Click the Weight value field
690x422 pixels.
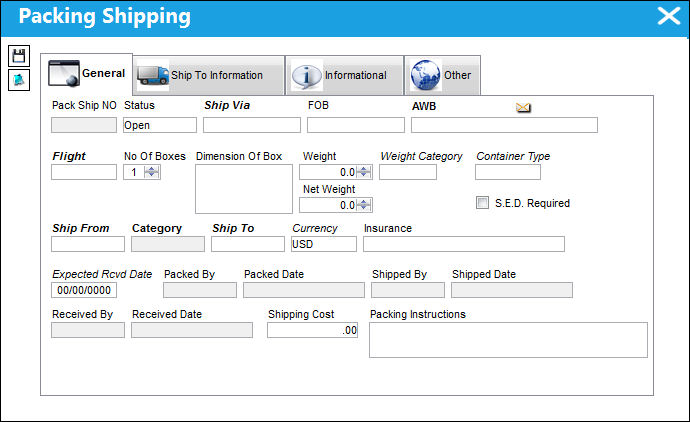[x=328, y=172]
